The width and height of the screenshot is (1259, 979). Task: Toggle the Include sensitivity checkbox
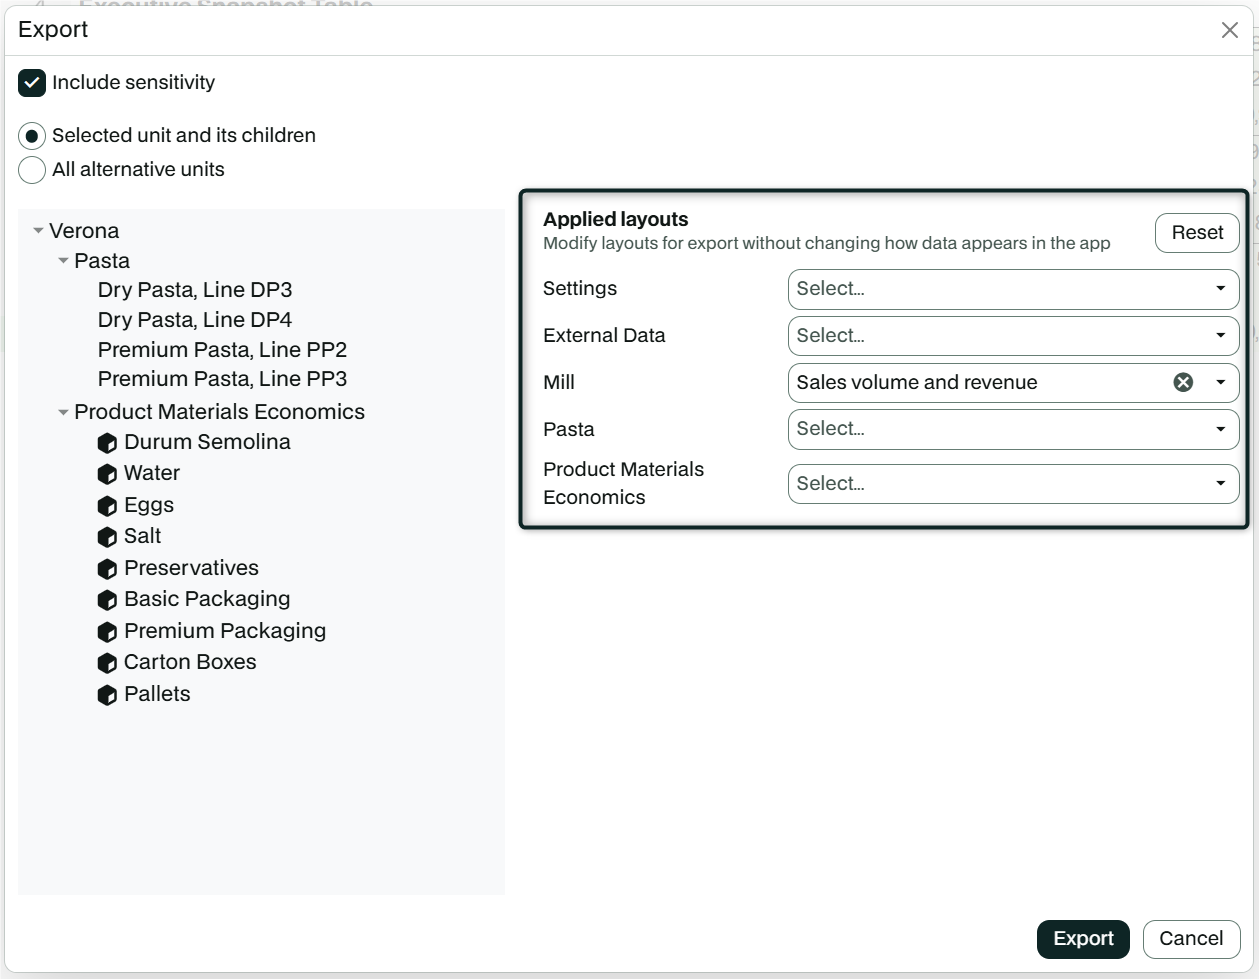(32, 83)
